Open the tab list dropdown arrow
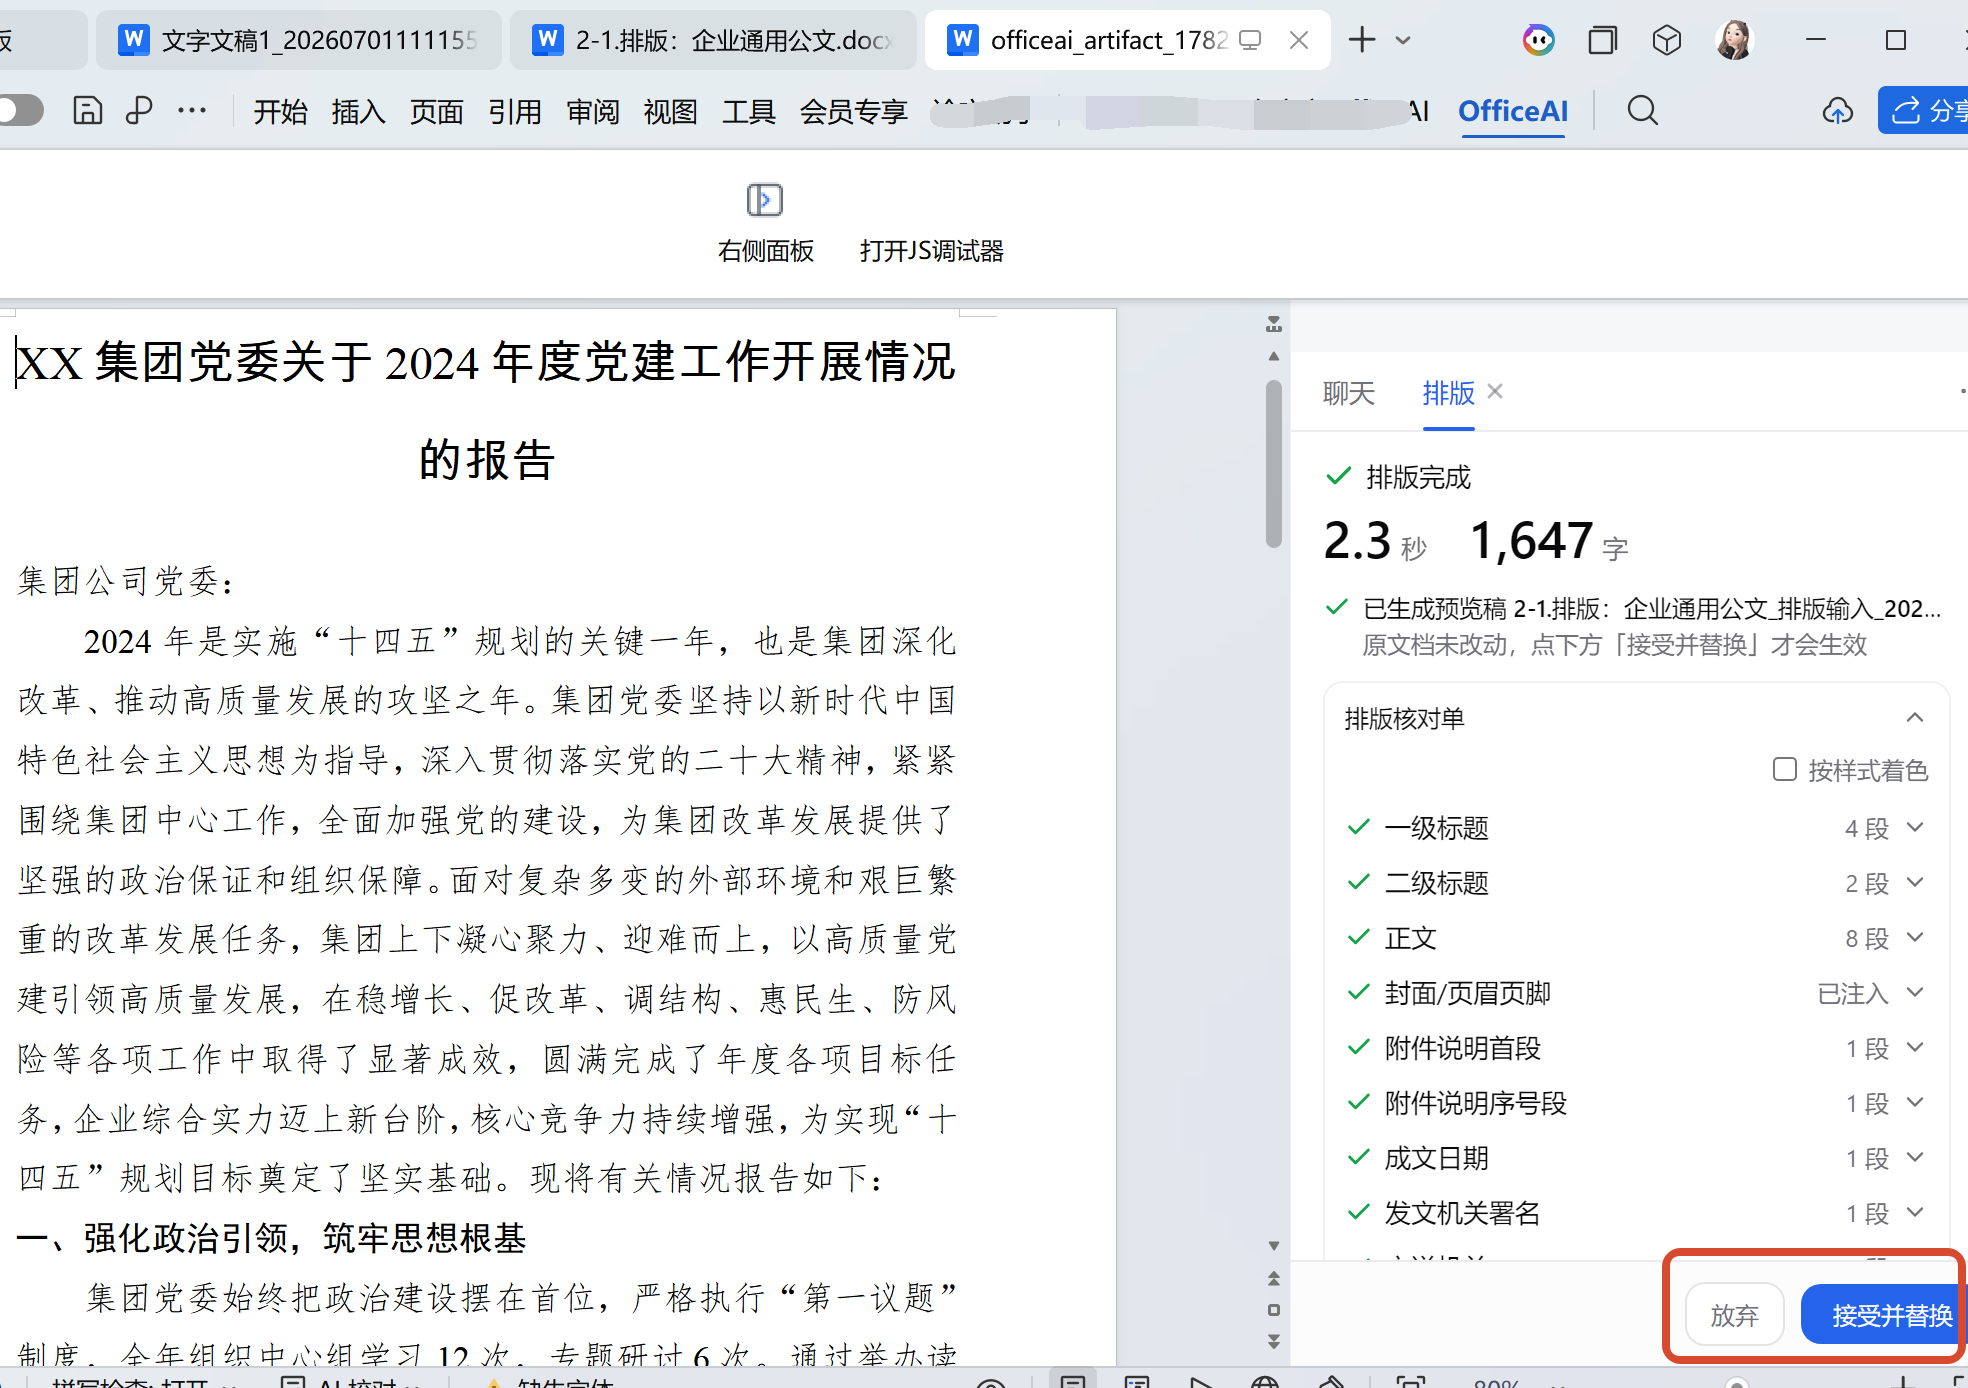The image size is (1968, 1388). [x=1403, y=41]
